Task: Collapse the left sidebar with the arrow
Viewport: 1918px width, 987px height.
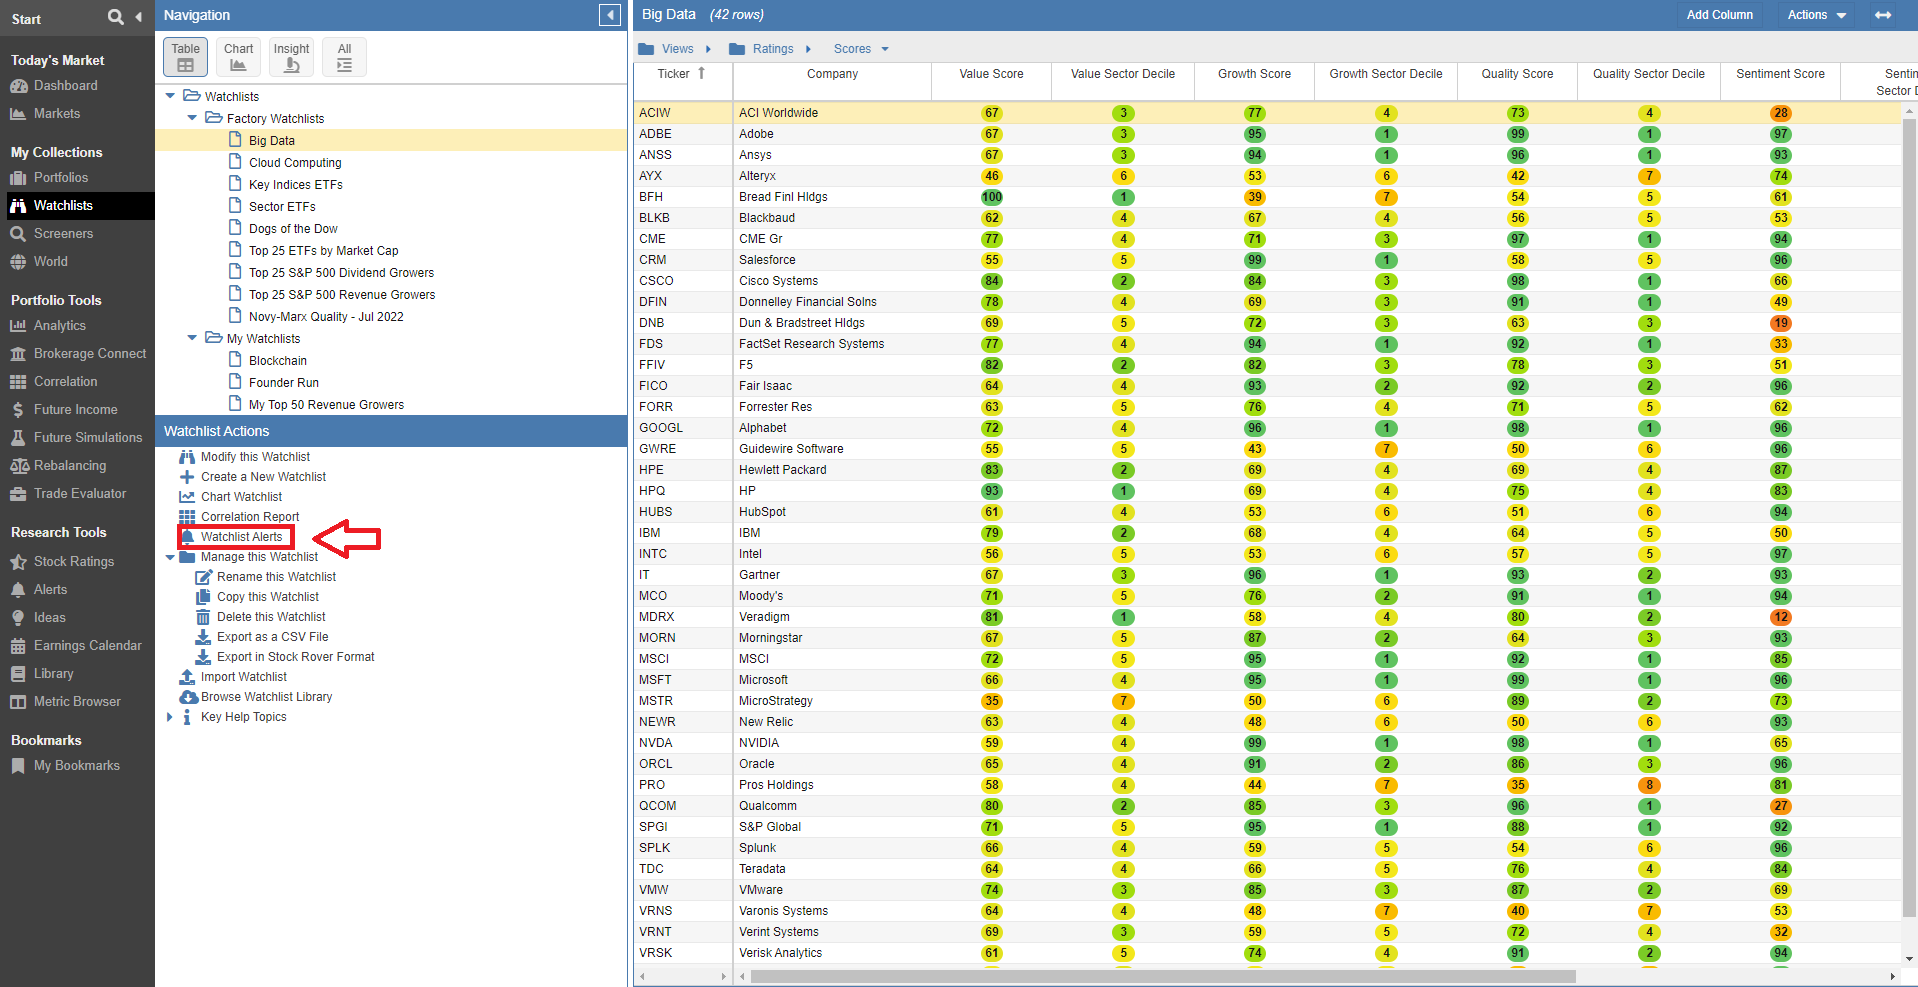Action: (138, 17)
